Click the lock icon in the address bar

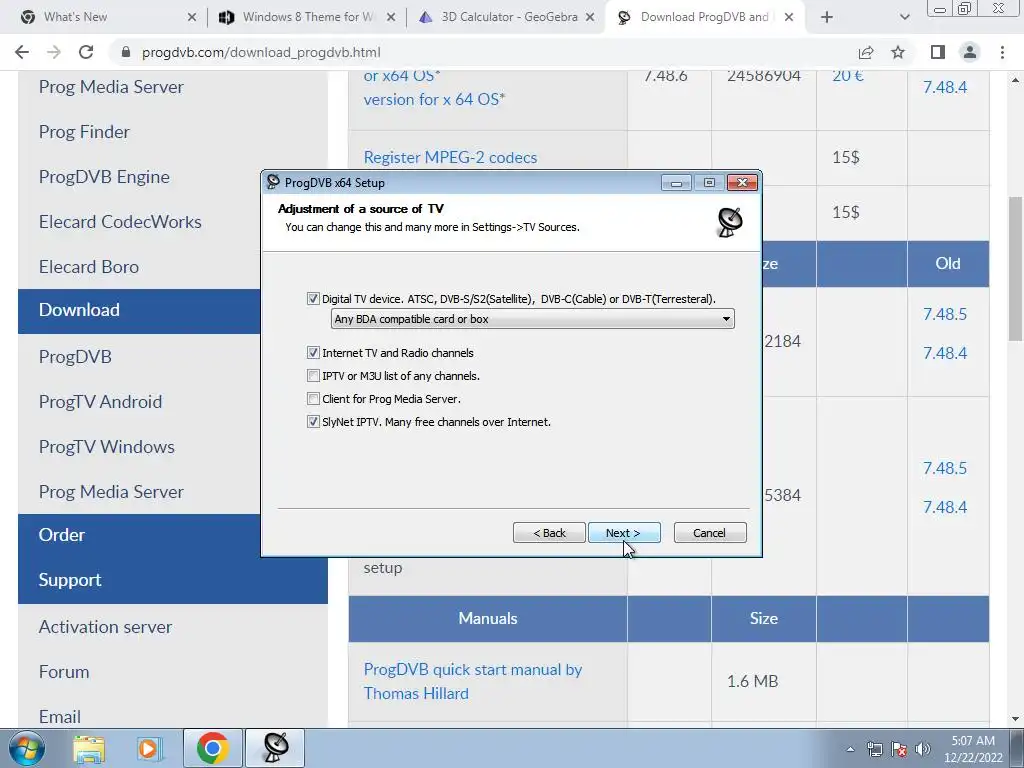coord(126,52)
